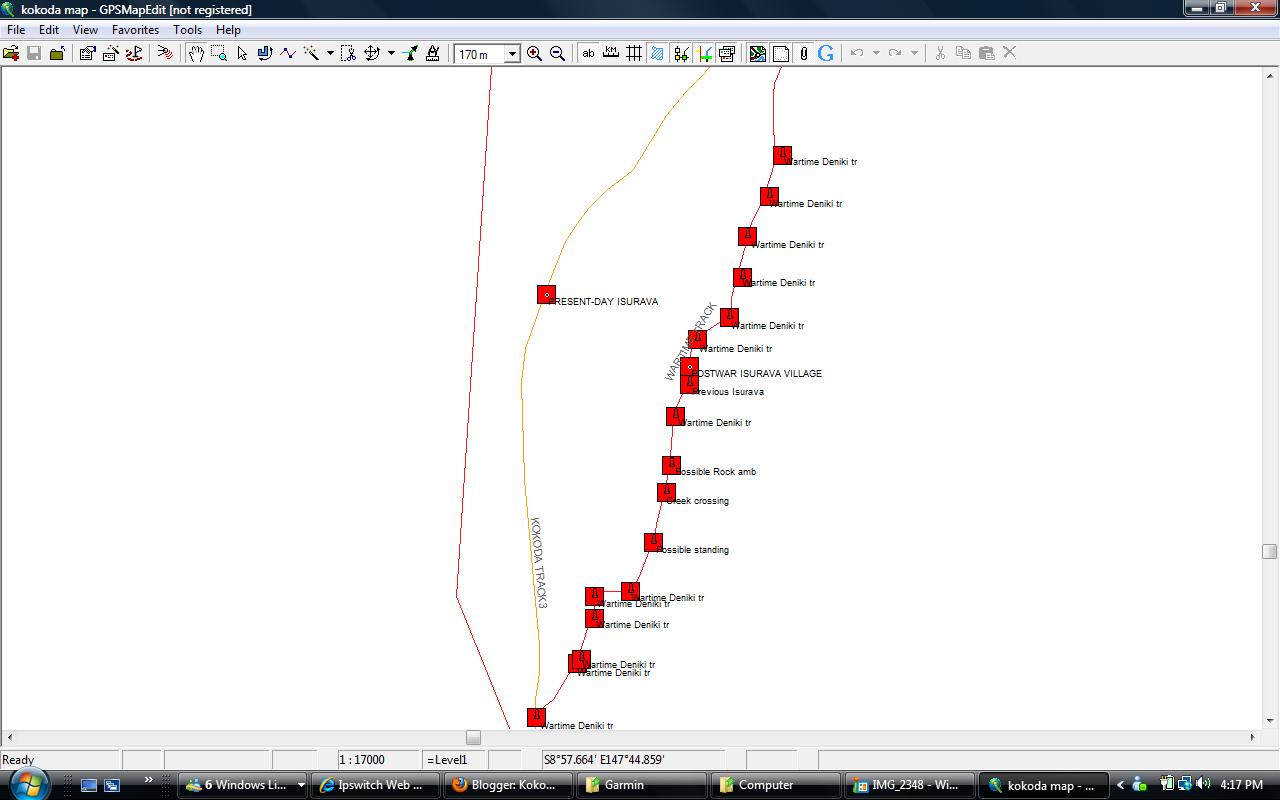Toggle the coordinate grid hash icon
The image size is (1280, 800).
pyautogui.click(x=634, y=53)
